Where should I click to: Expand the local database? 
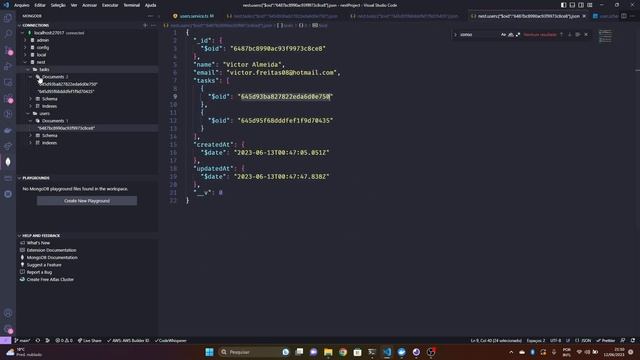25,55
